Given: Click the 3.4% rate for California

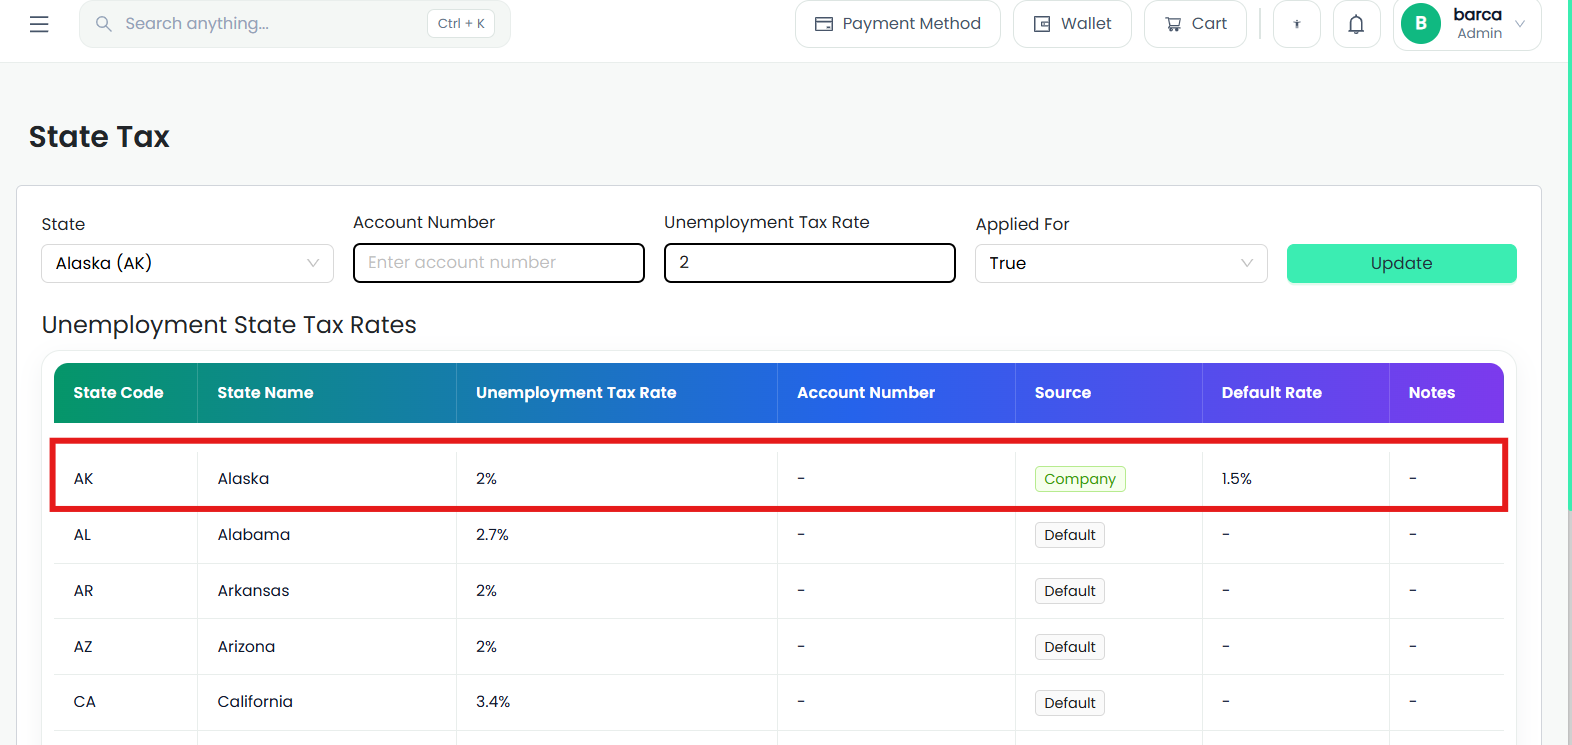Looking at the screenshot, I should point(493,702).
